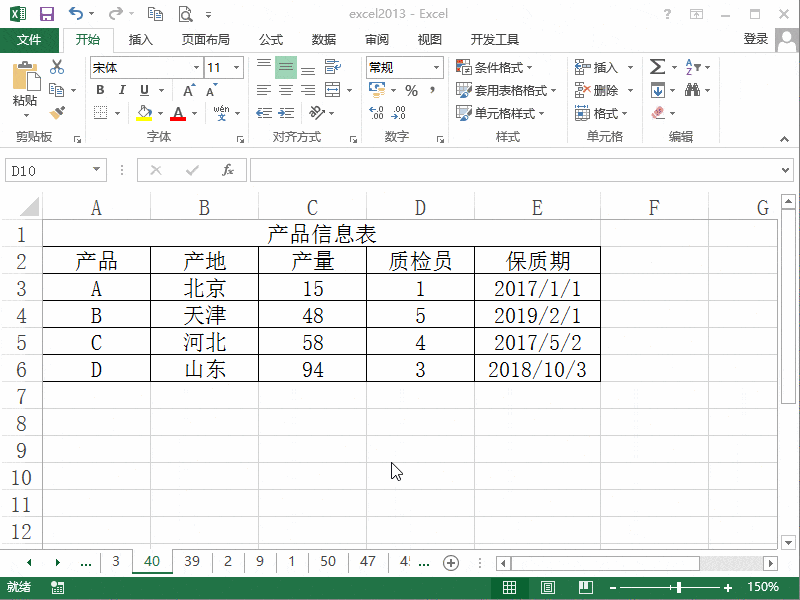This screenshot has height=600, width=800.
Task: Click the 登录 sign-in link
Action: [755, 40]
